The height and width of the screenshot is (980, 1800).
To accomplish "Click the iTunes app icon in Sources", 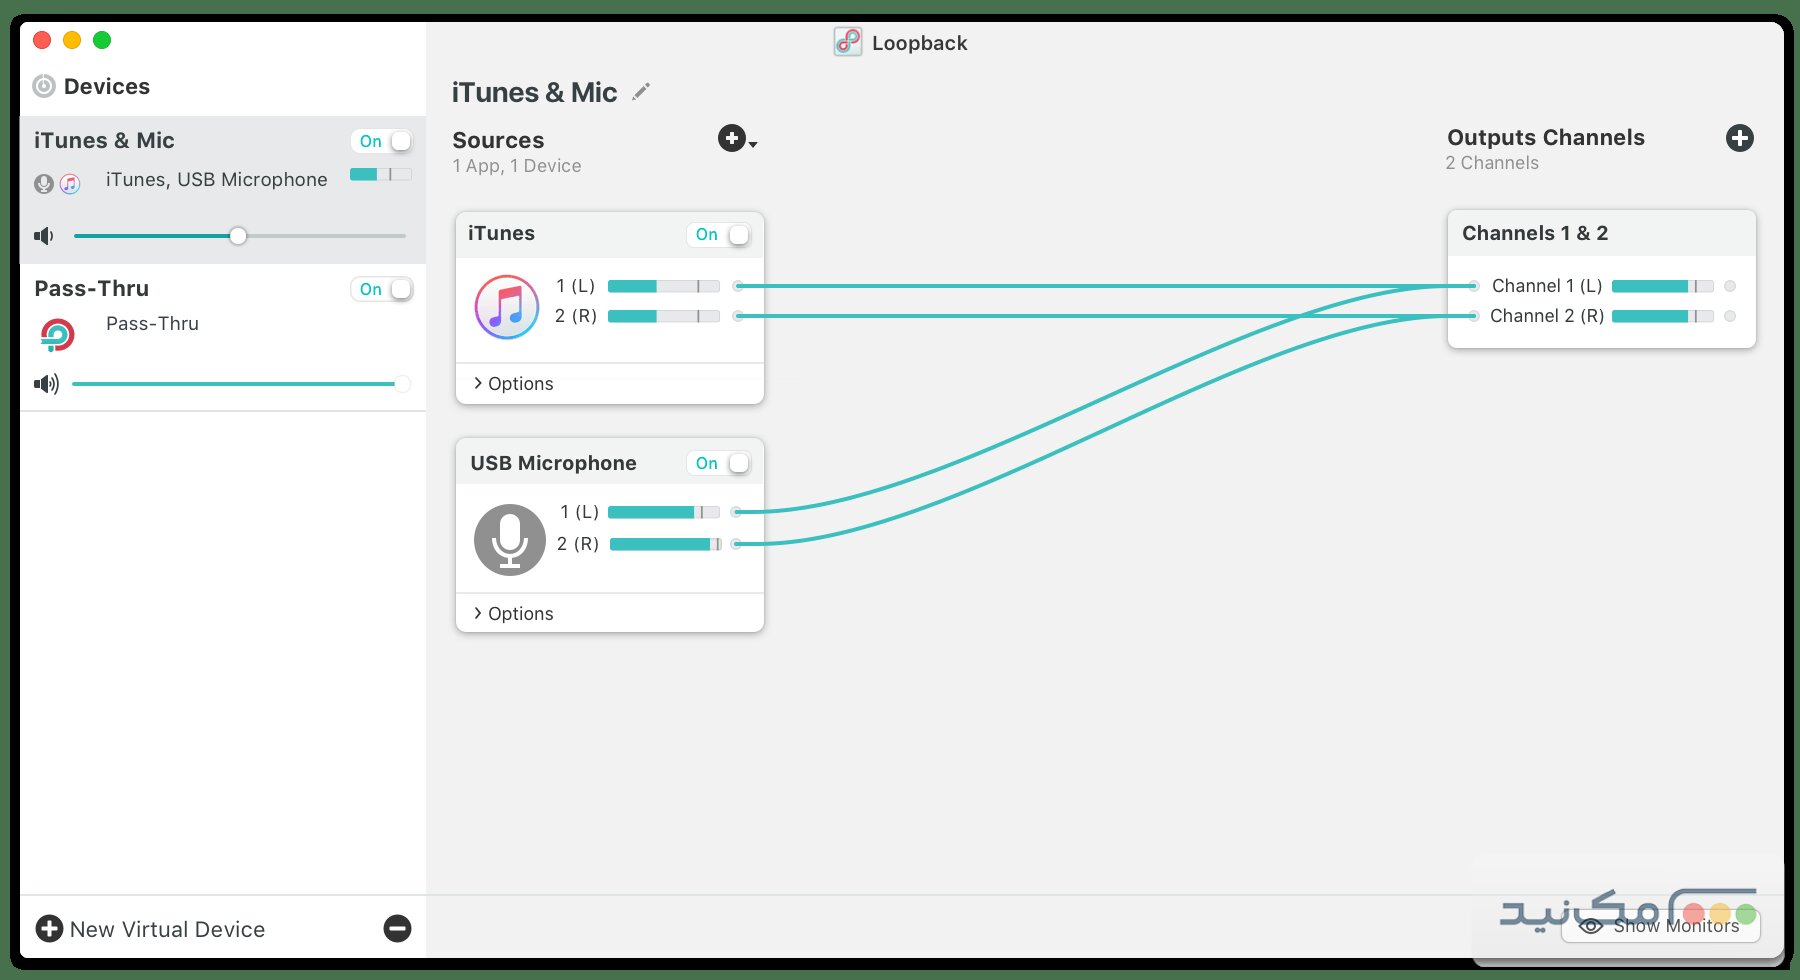I will (507, 306).
